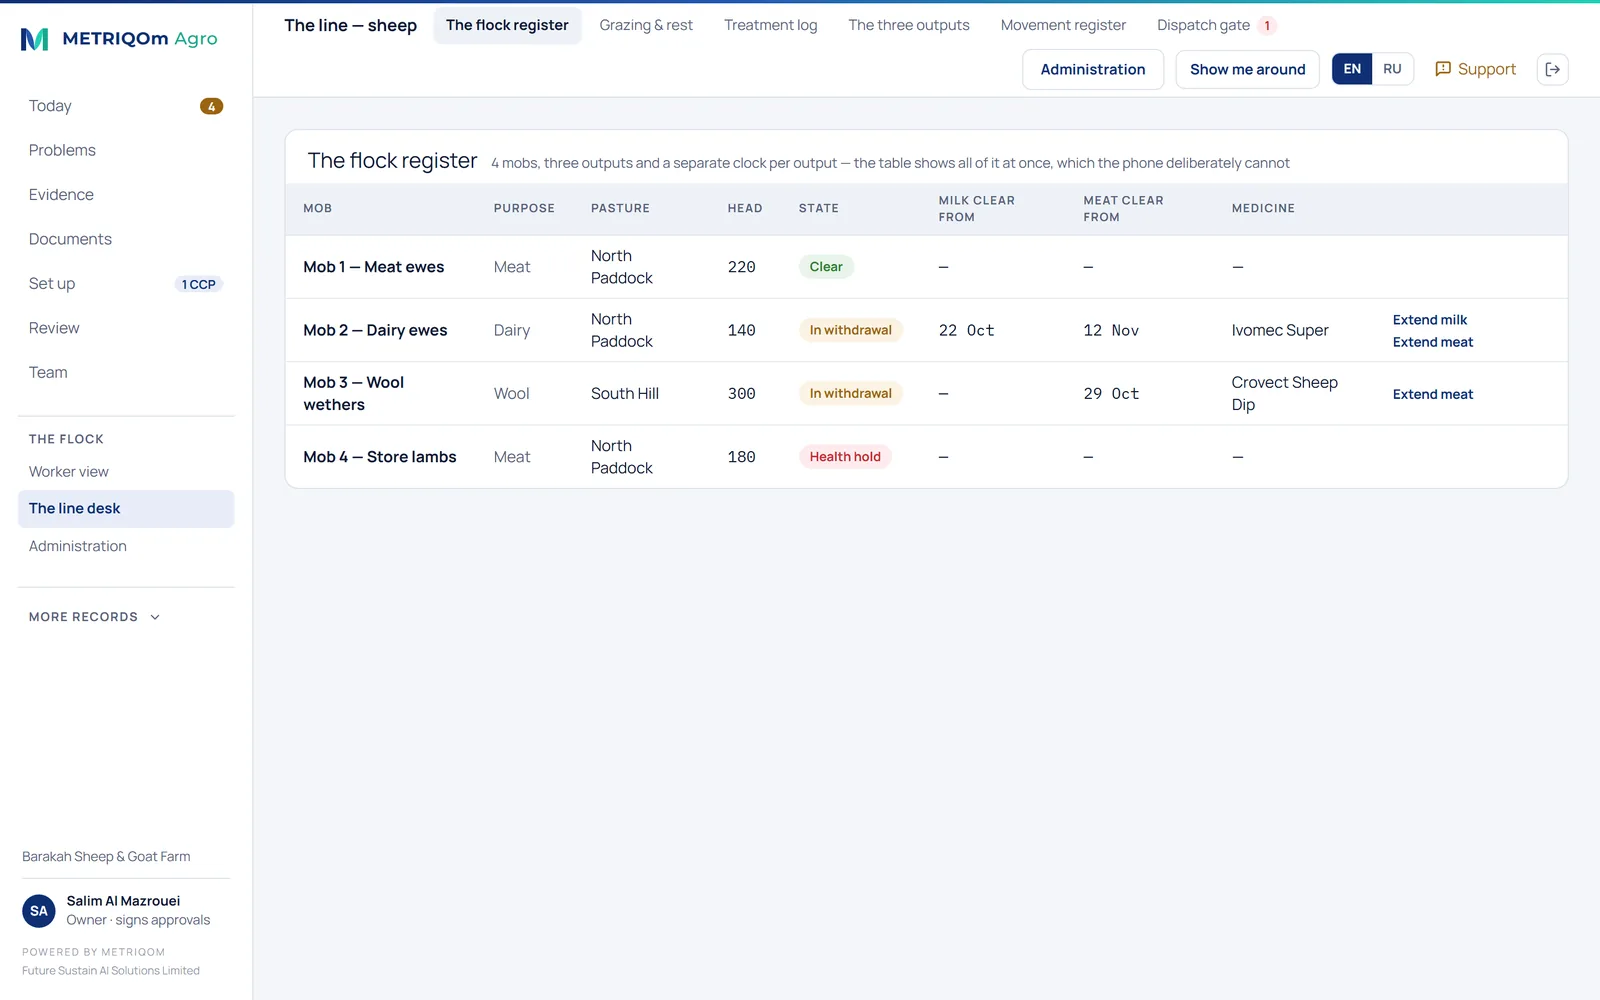
Task: Click Mob 4 — Store lambs row name
Action: tap(380, 457)
